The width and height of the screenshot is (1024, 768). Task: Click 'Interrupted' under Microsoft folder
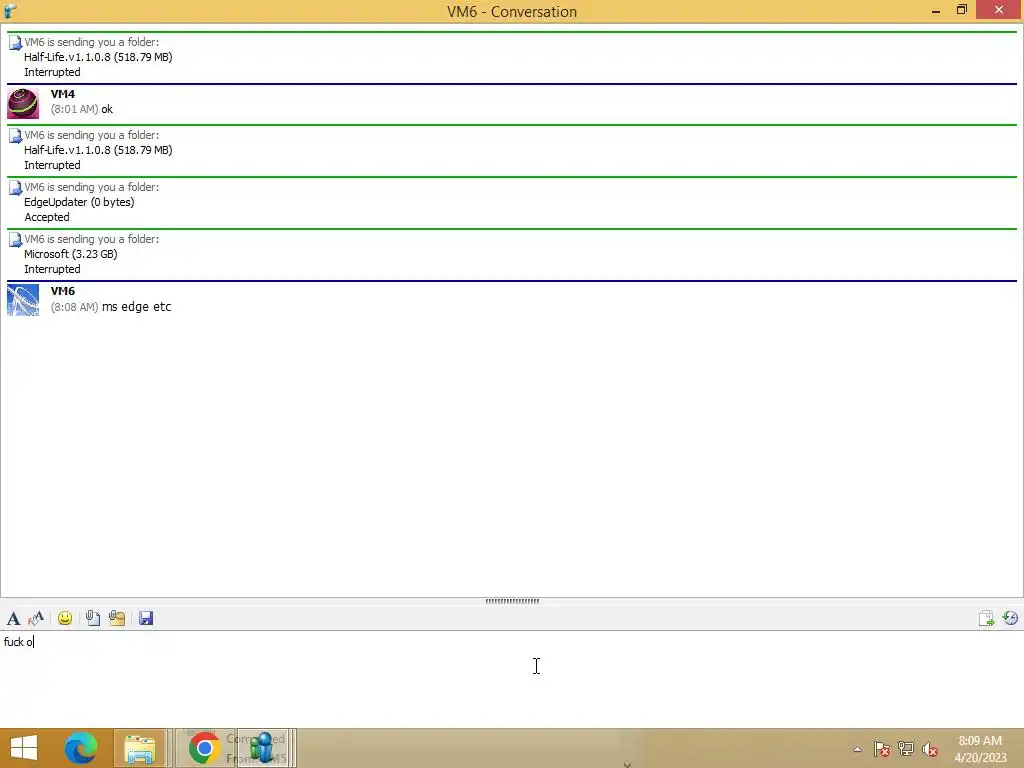coord(52,269)
